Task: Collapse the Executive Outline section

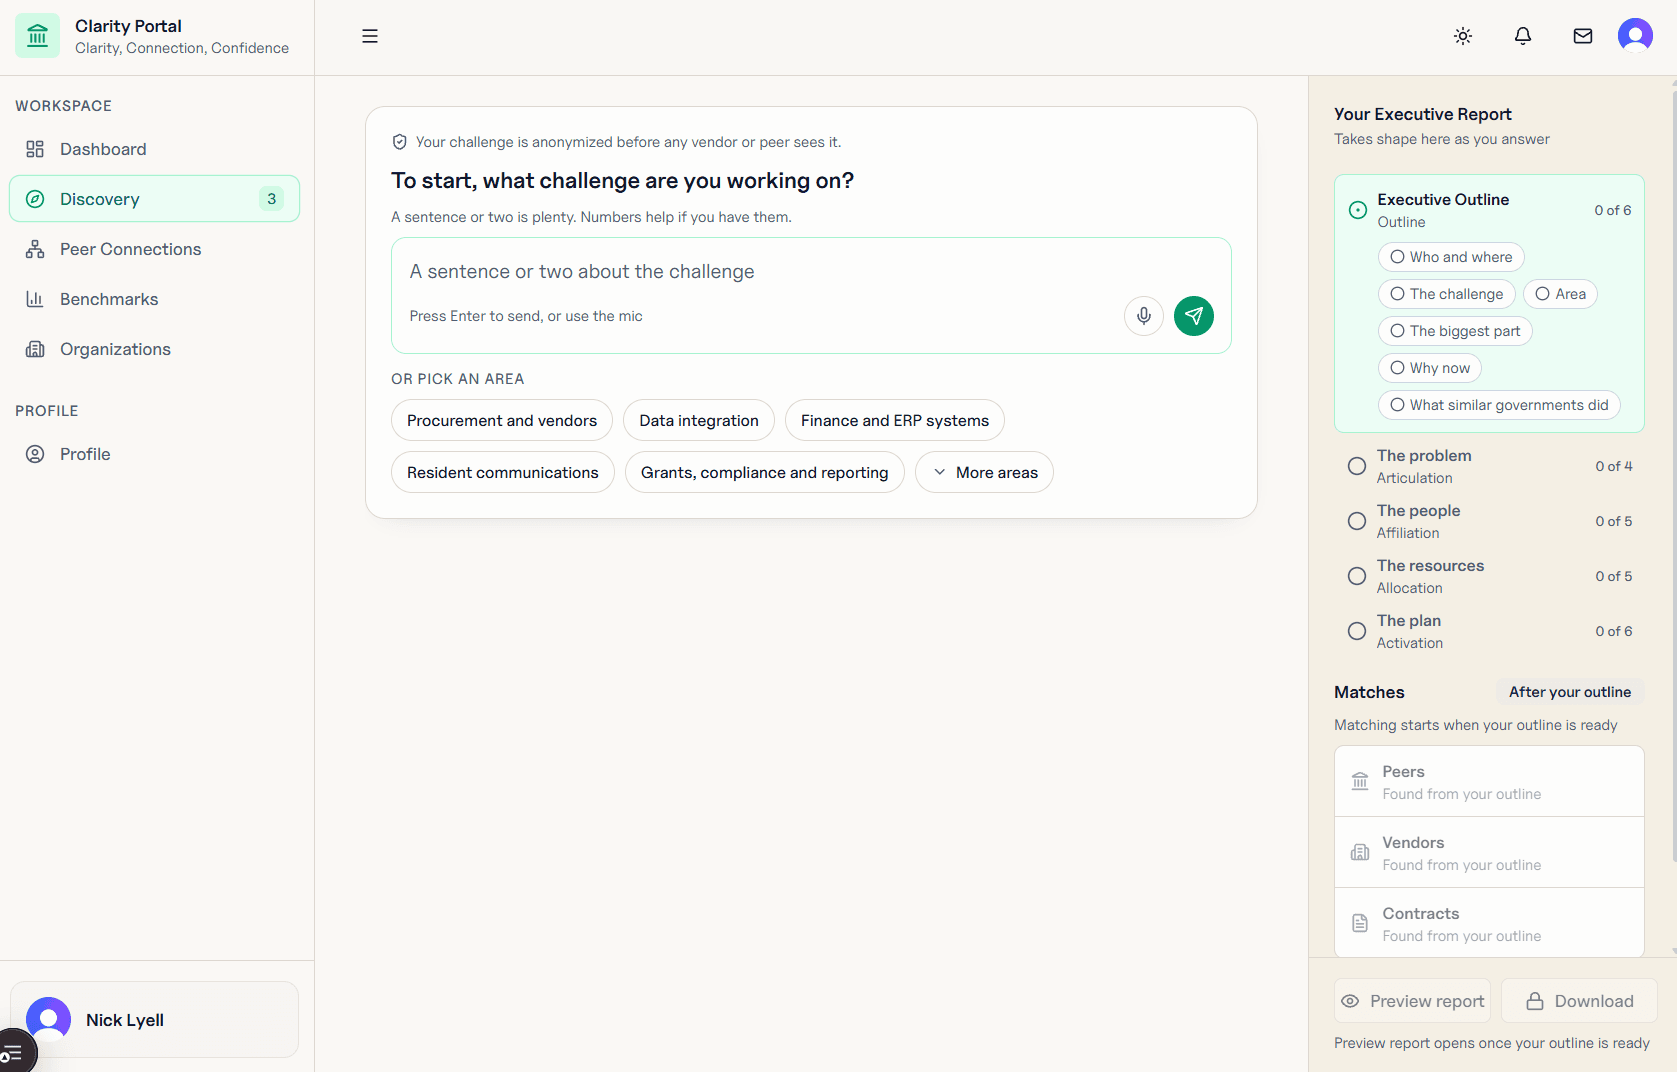Action: (1489, 210)
